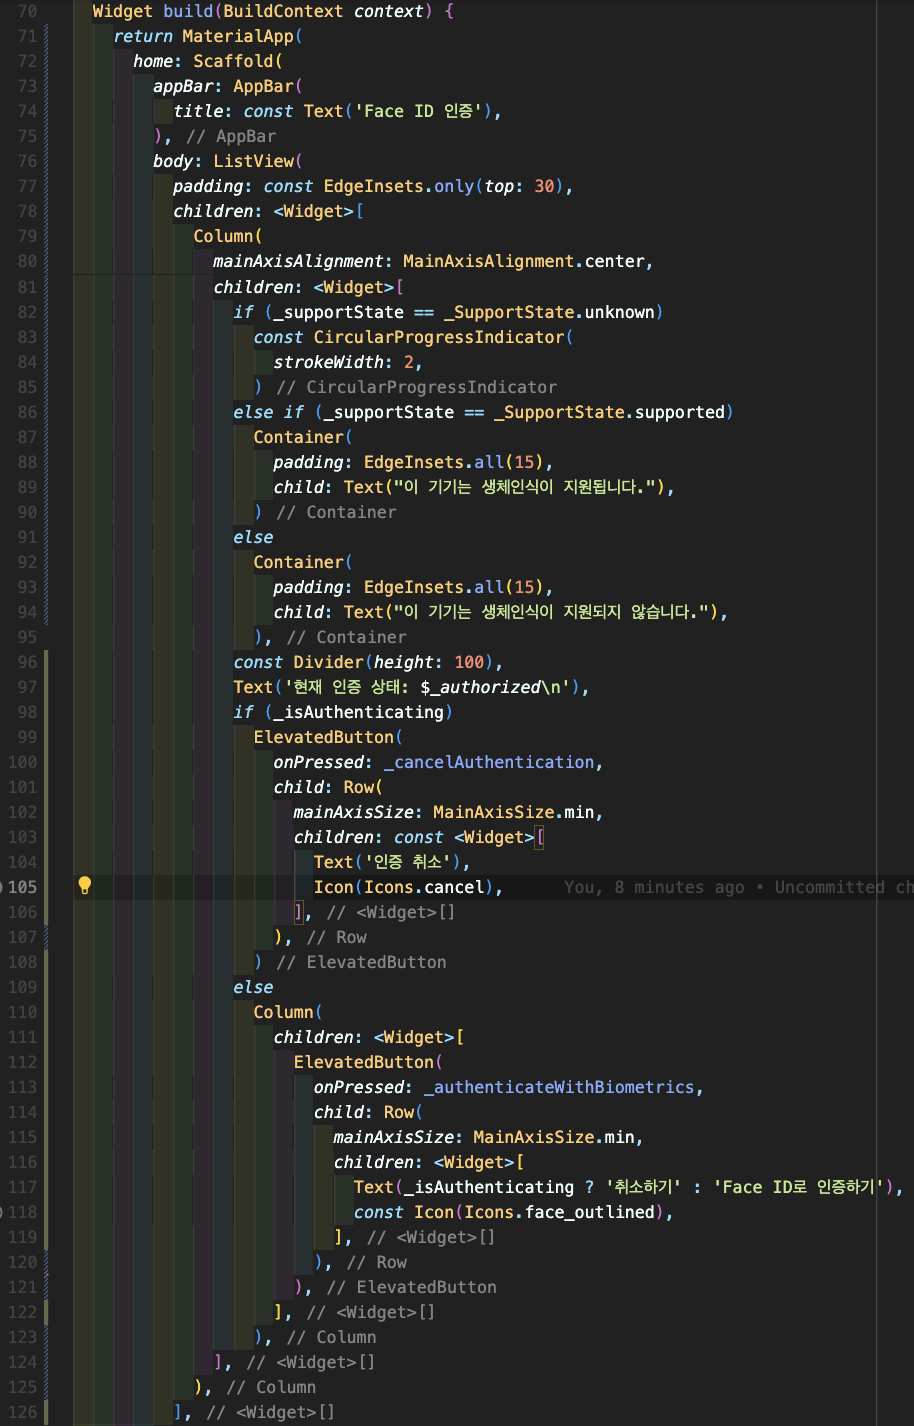Click "MainAxisSize" type on line 102
The width and height of the screenshot is (914, 1426).
click(494, 812)
